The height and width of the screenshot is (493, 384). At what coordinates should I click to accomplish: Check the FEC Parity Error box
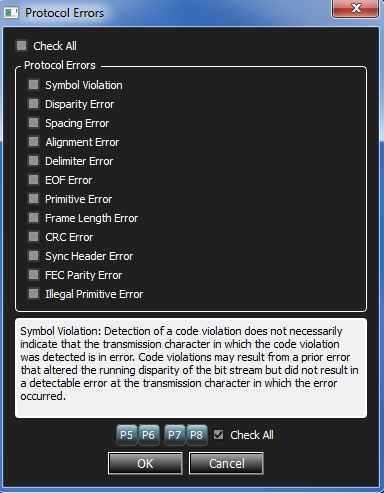33,275
